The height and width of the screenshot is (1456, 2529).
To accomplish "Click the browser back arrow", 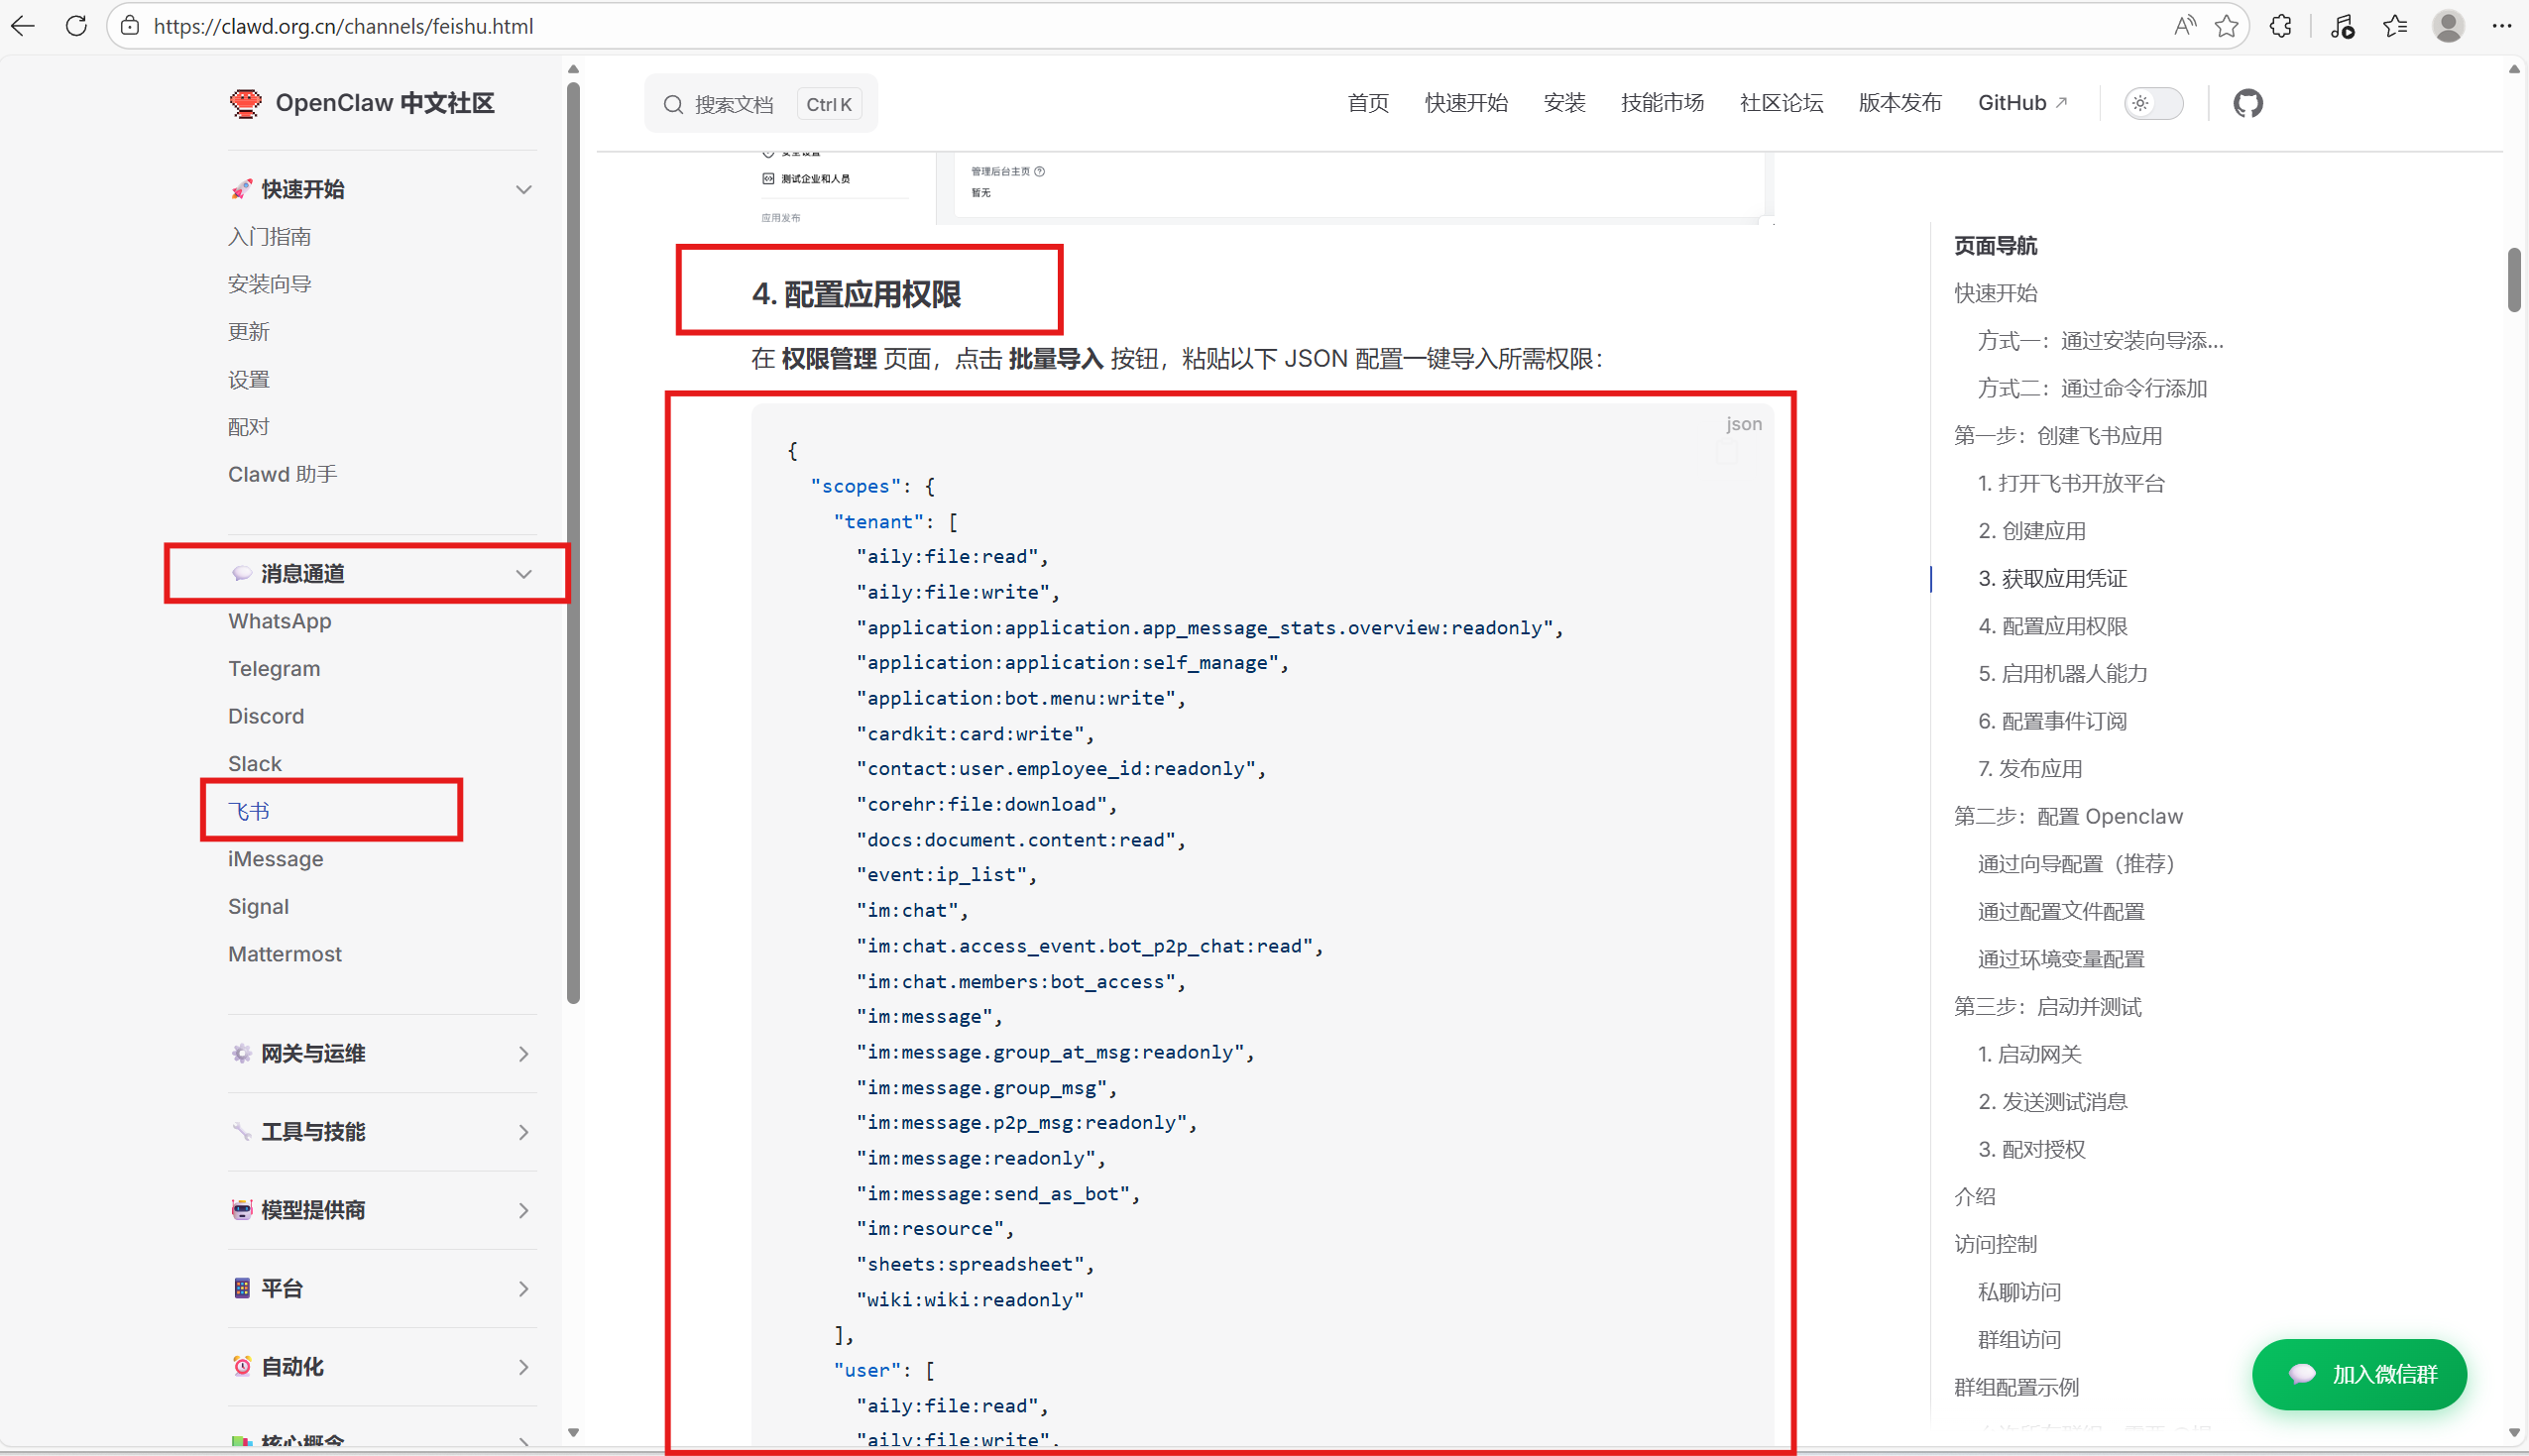I will coord(23,26).
